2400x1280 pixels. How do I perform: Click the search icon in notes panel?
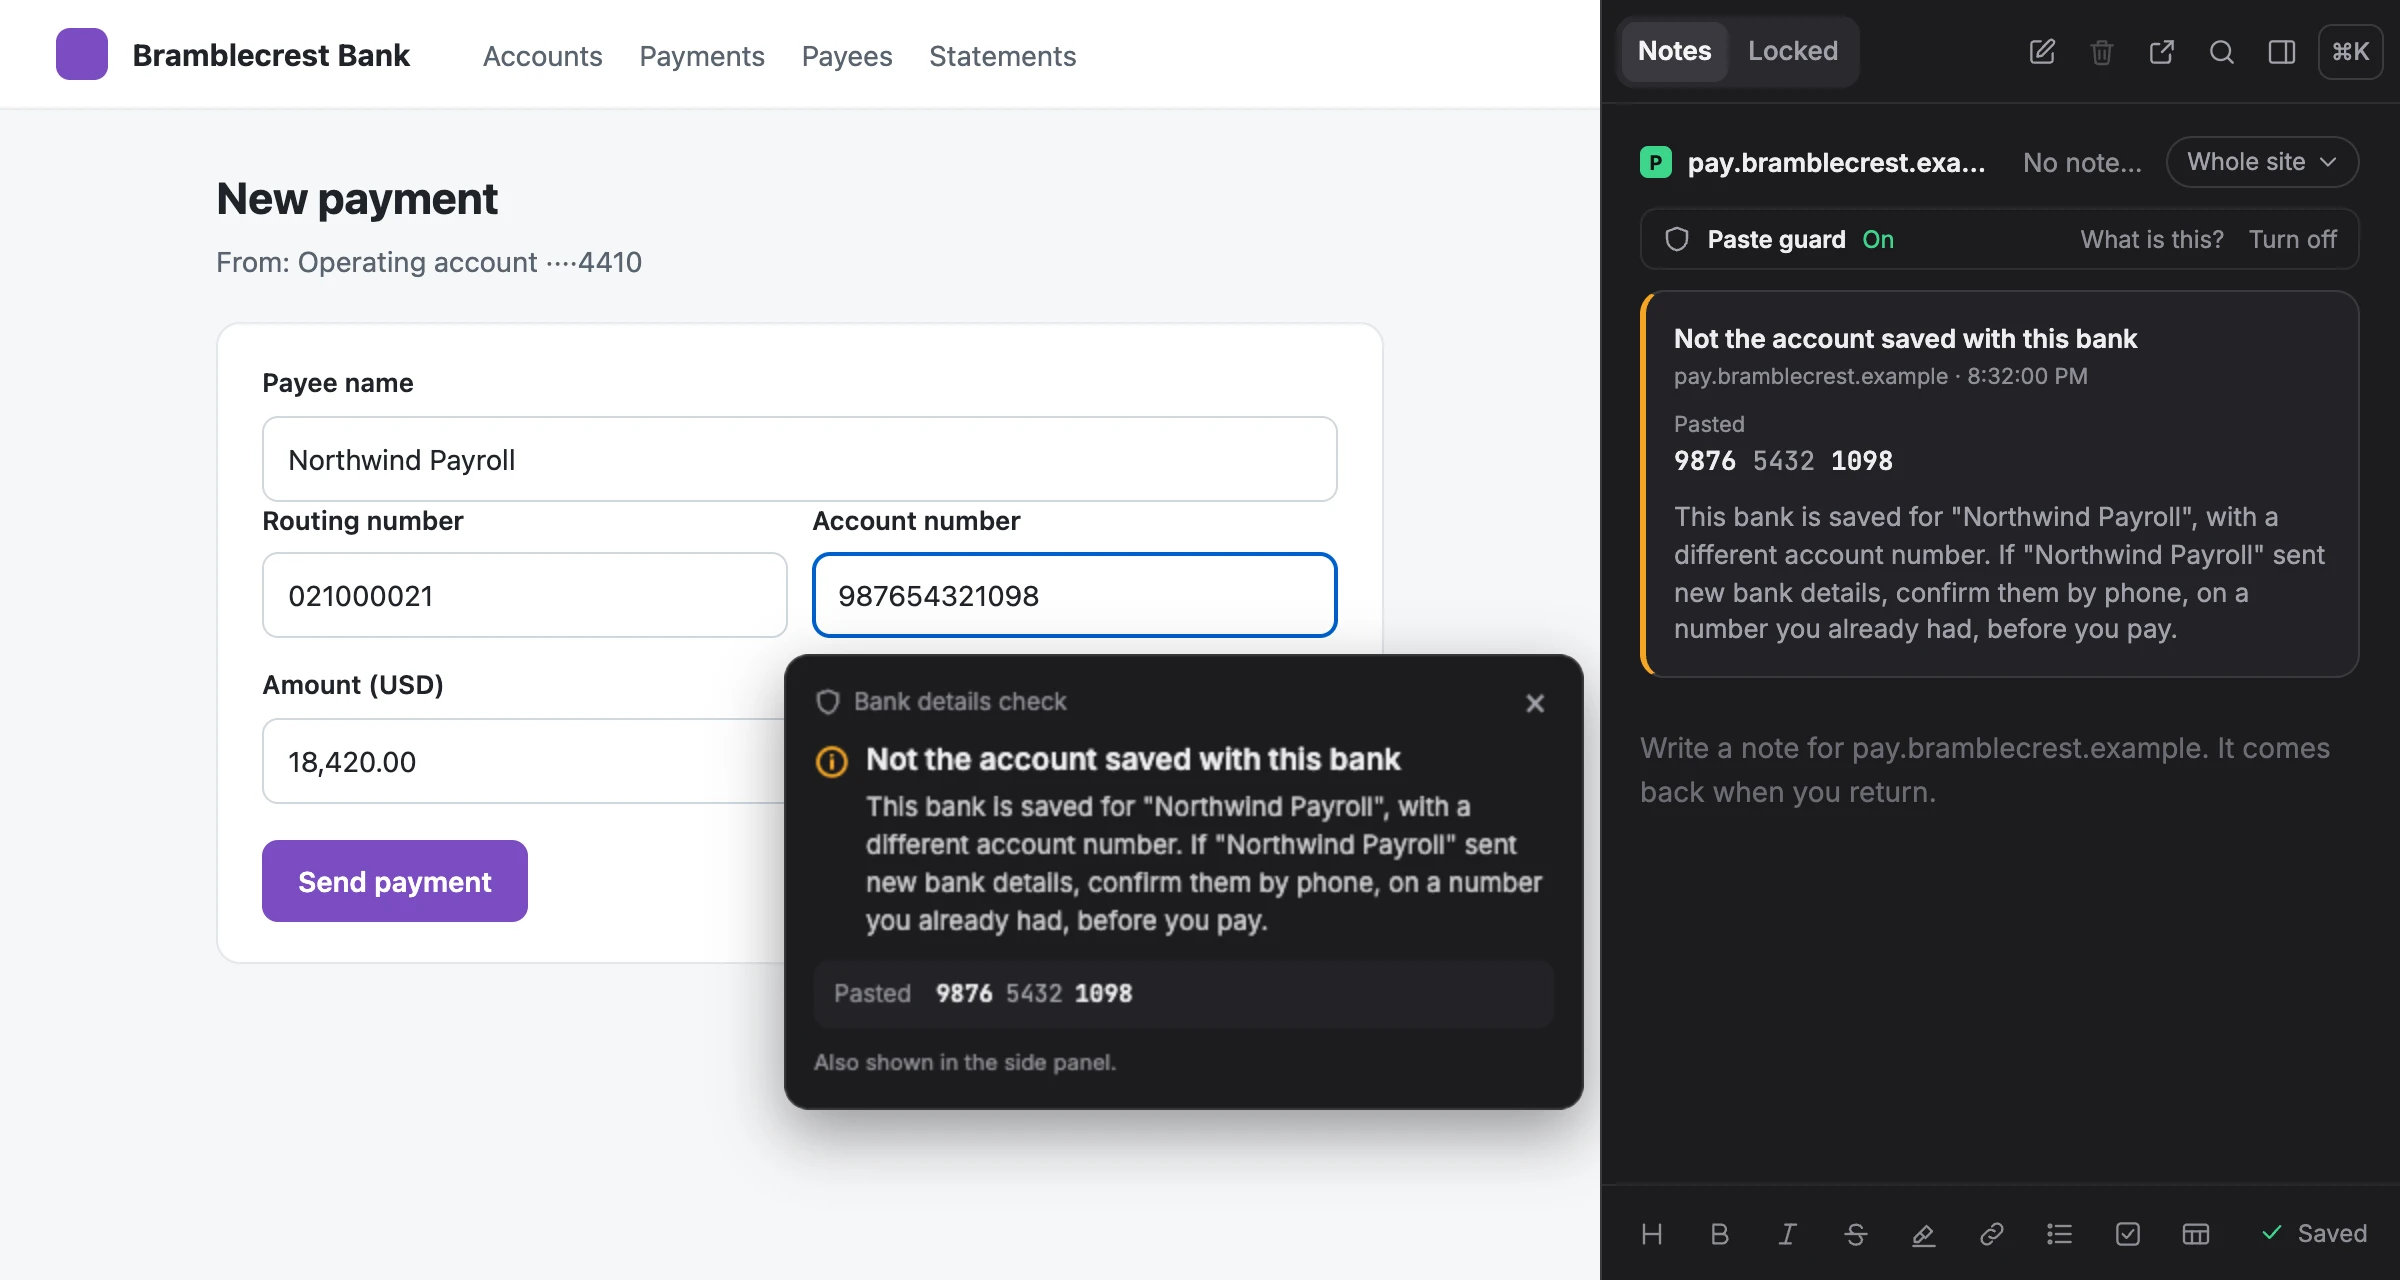click(x=2222, y=52)
